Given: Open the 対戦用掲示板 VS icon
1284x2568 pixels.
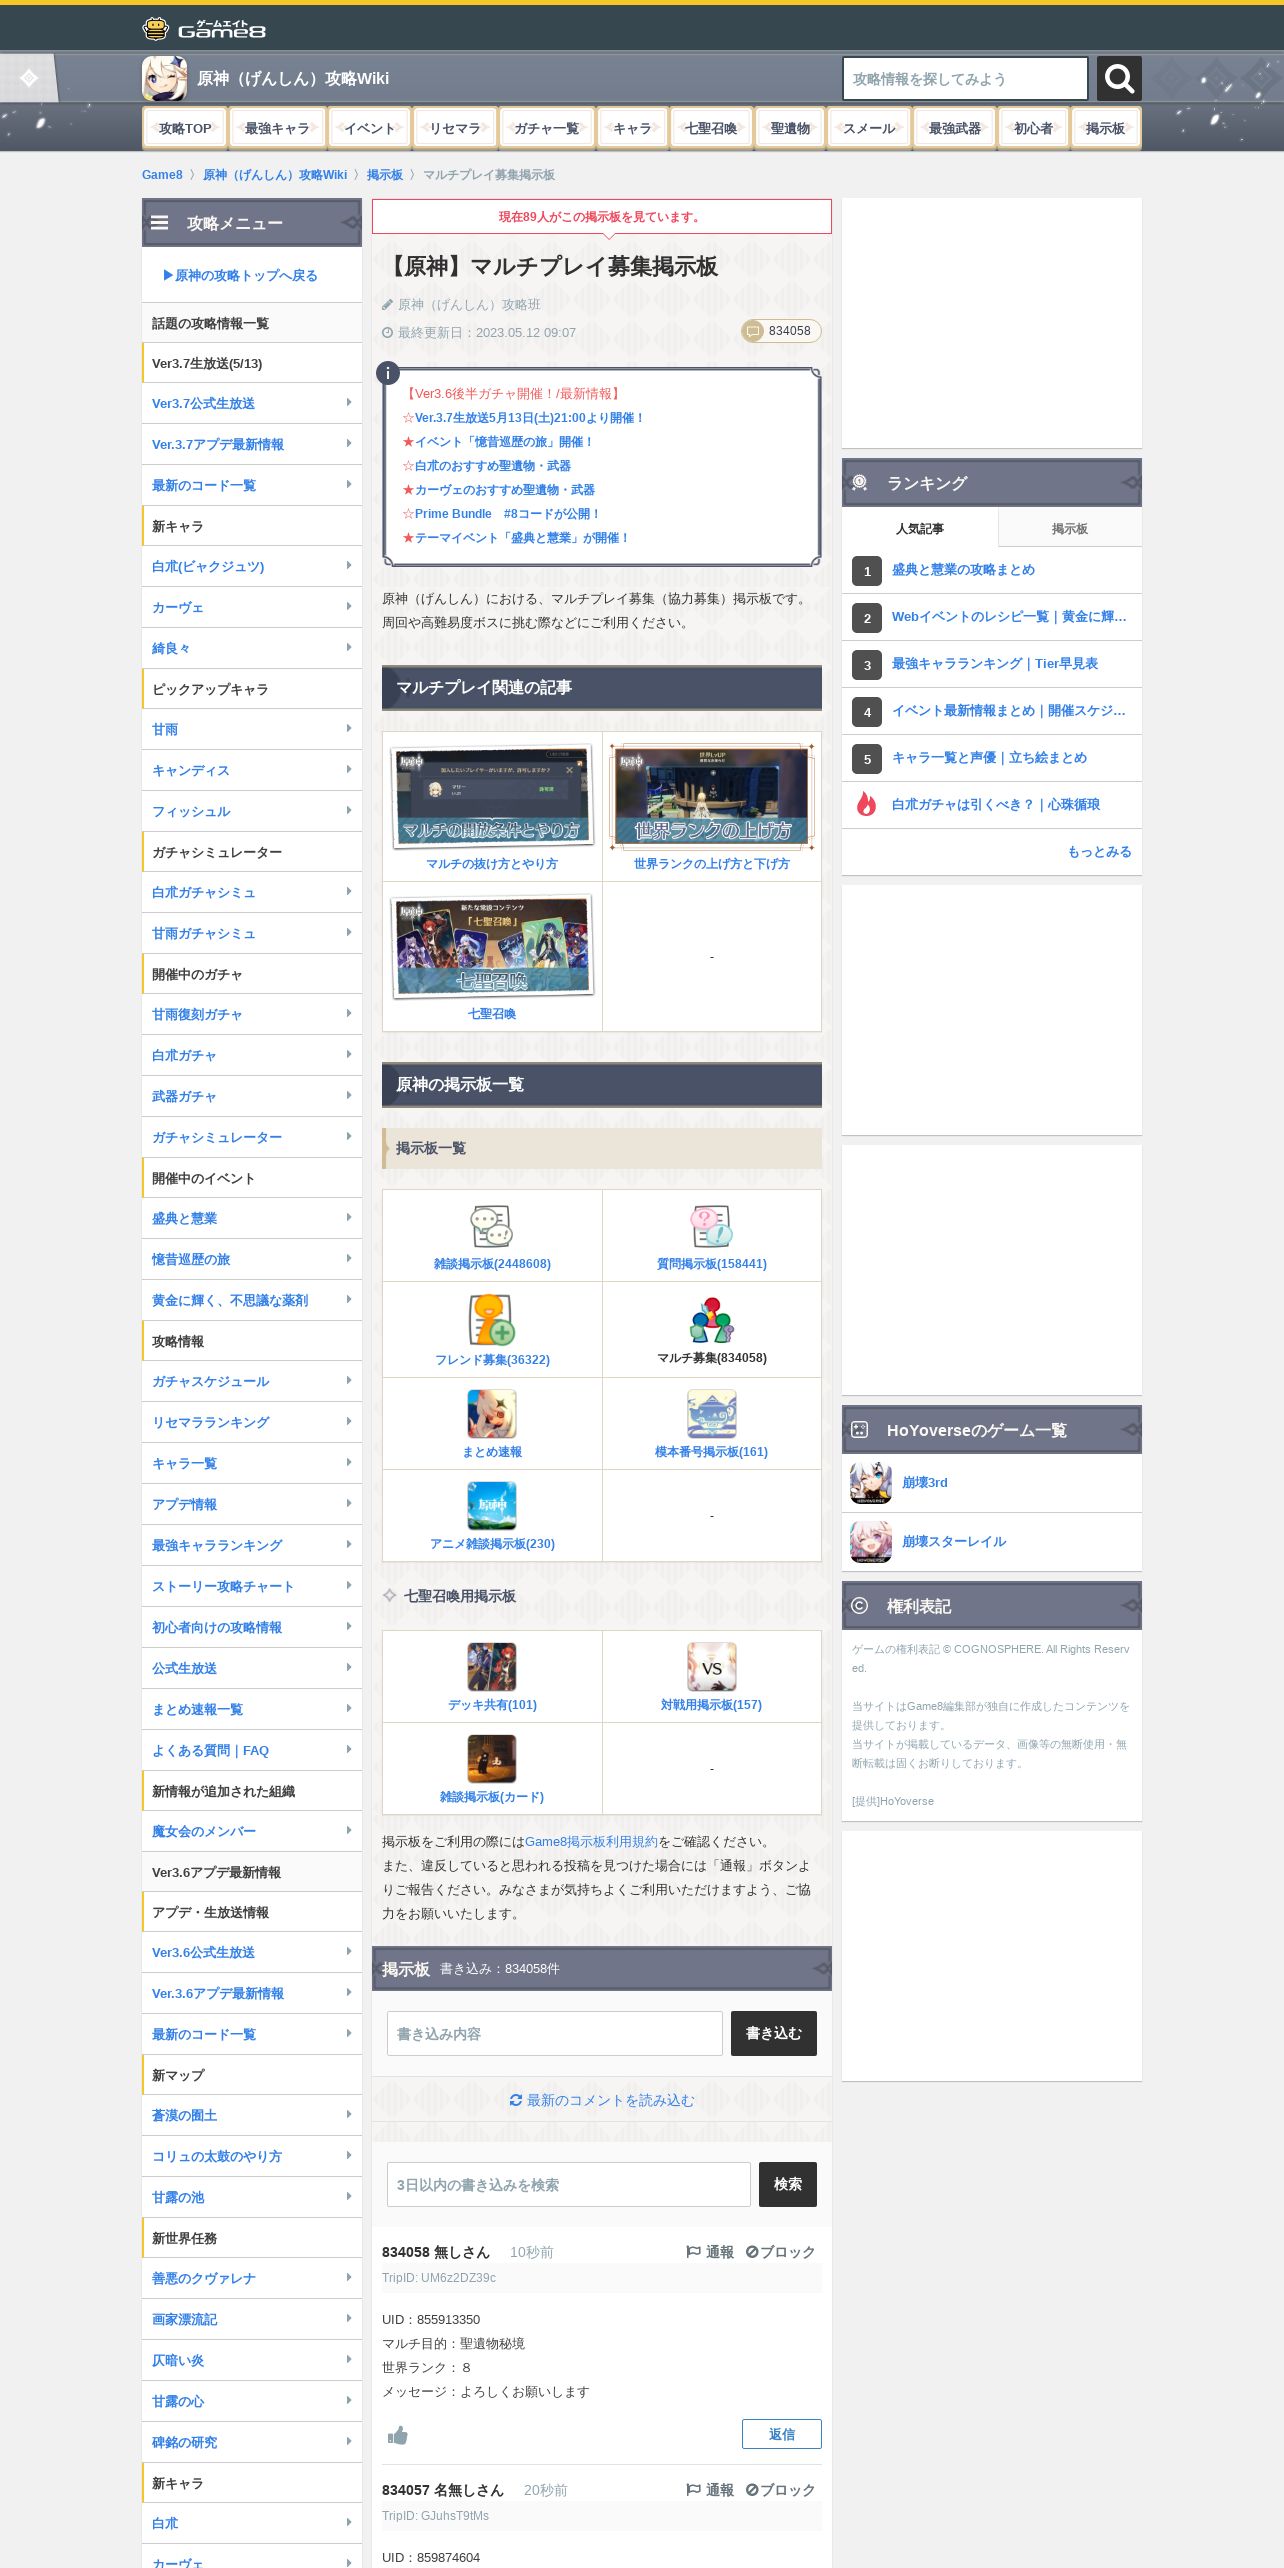Looking at the screenshot, I should click(x=711, y=1667).
